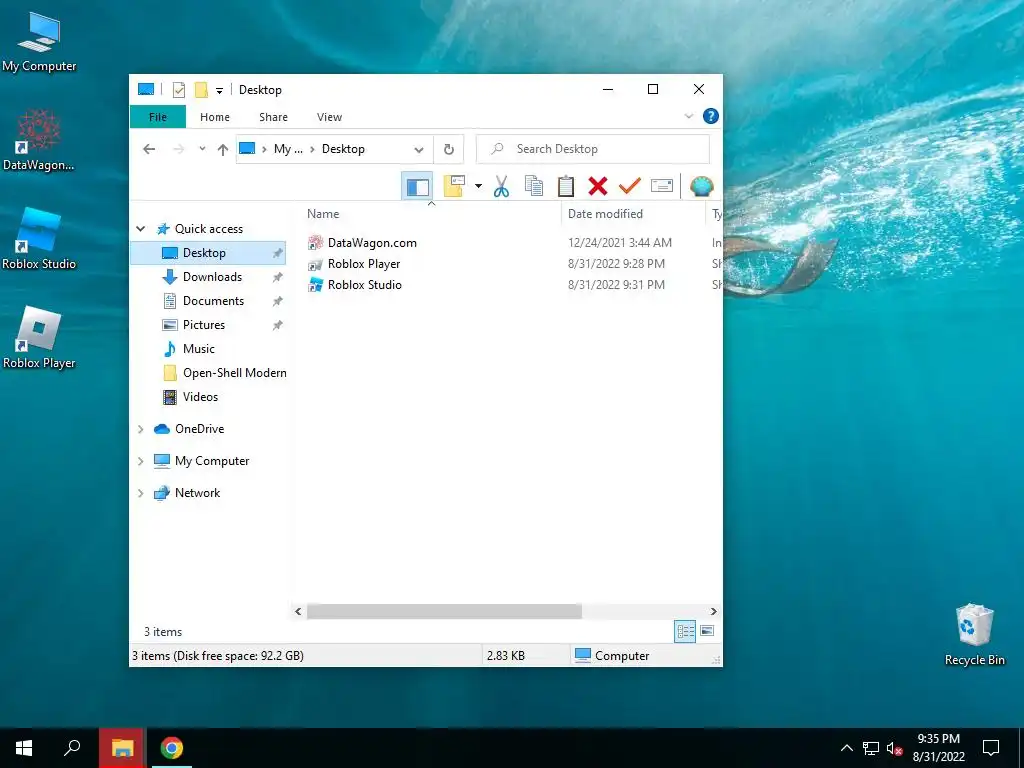This screenshot has height=768, width=1024.
Task: Open the Windows Start menu
Action: (24, 748)
